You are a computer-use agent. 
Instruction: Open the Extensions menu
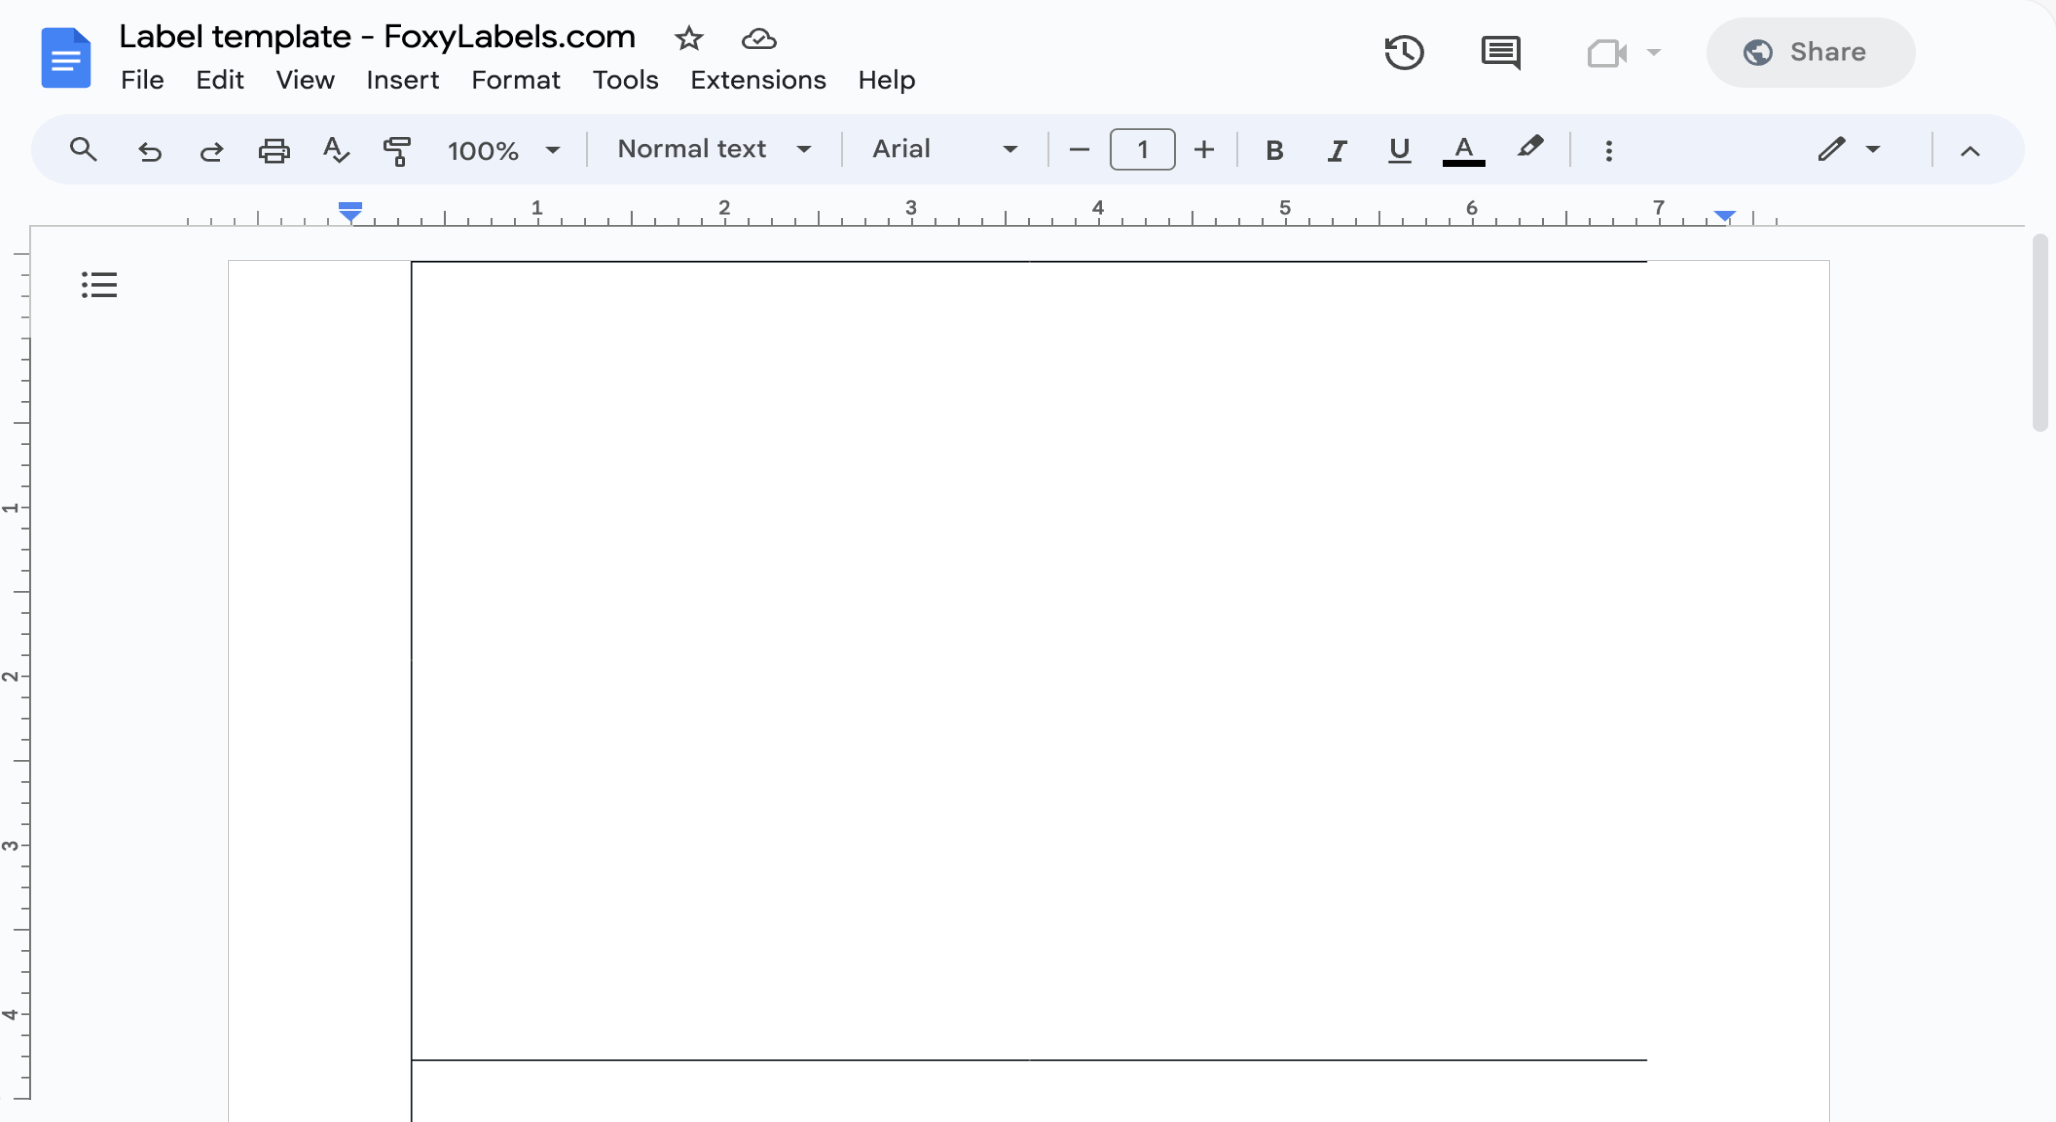(758, 80)
